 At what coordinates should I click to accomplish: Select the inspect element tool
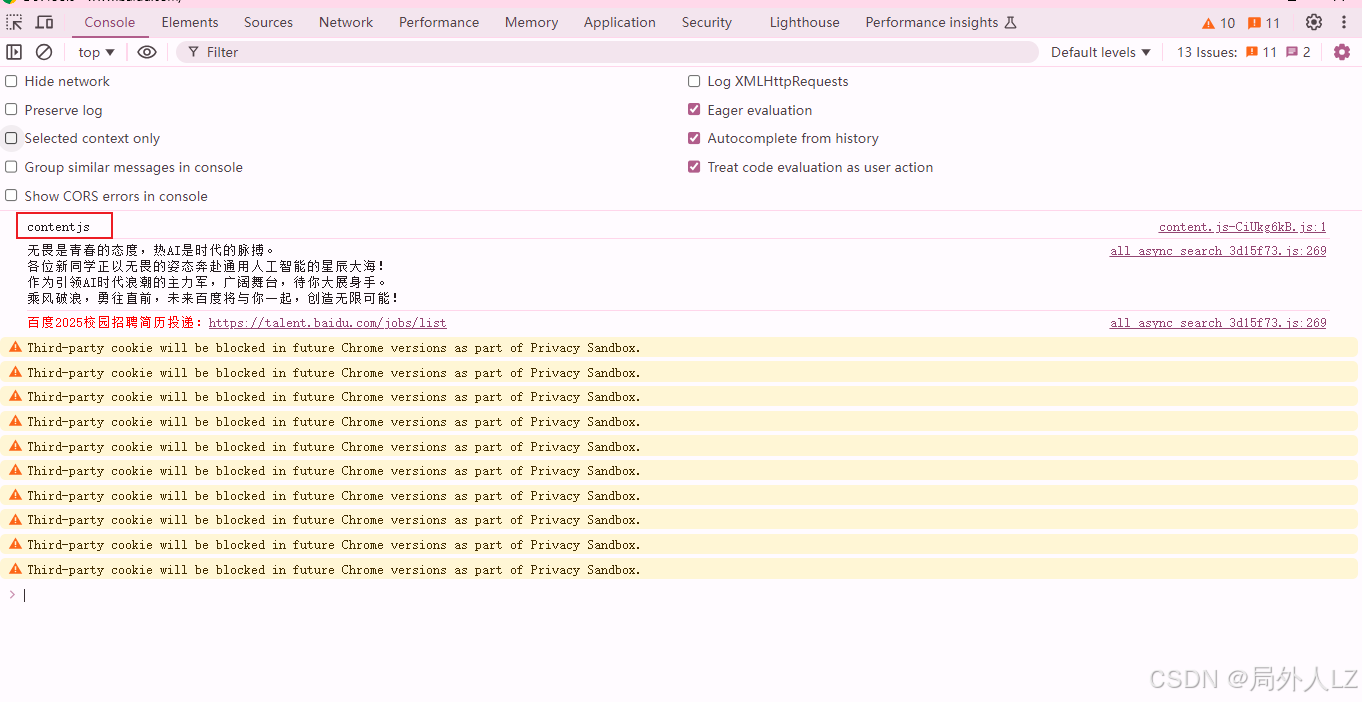(13, 21)
